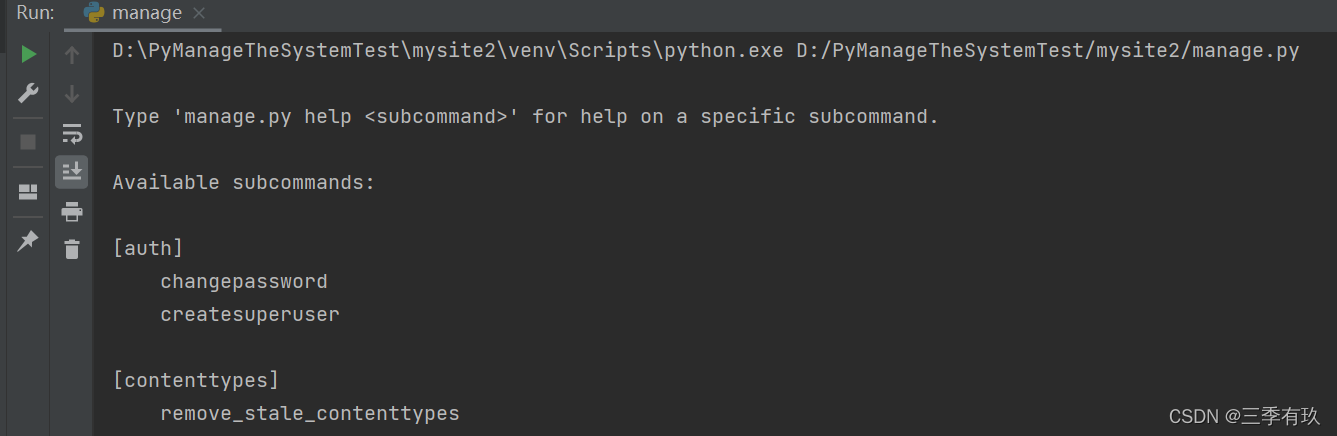Viewport: 1337px width, 436px height.
Task: Select the manage run tab
Action: pyautogui.click(x=147, y=14)
